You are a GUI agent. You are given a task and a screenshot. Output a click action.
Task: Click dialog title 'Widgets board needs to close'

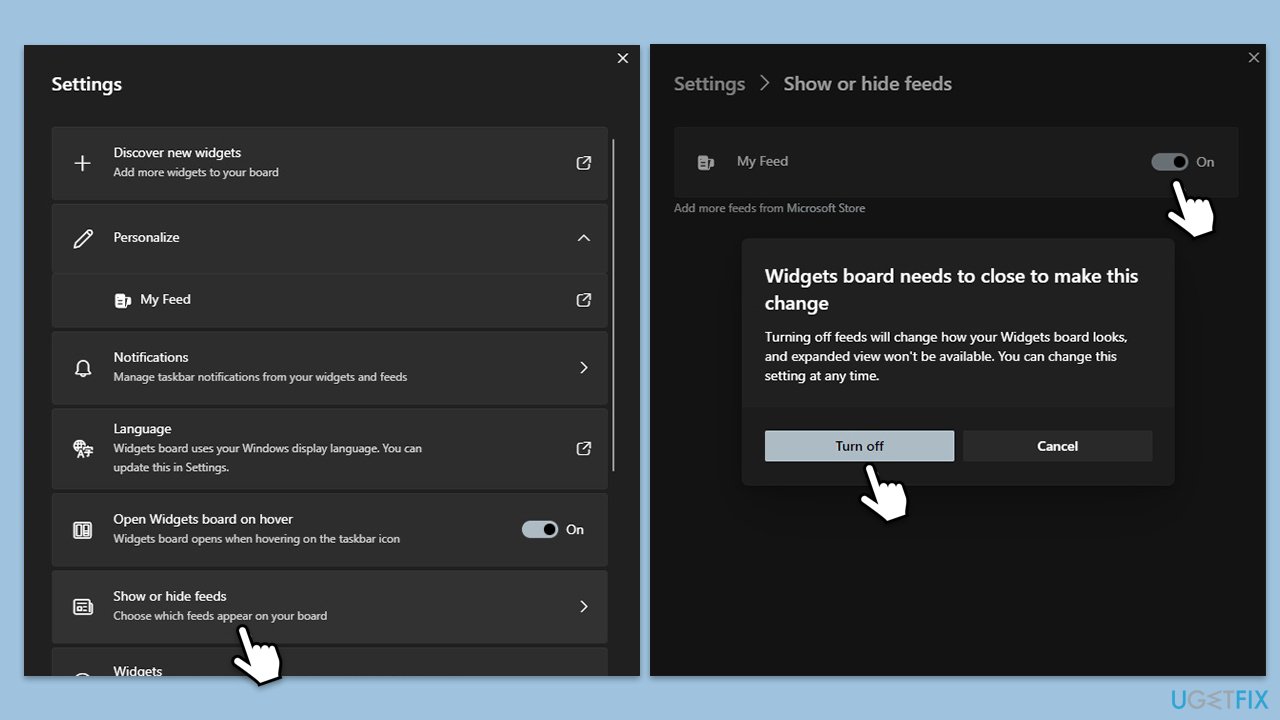tap(951, 290)
